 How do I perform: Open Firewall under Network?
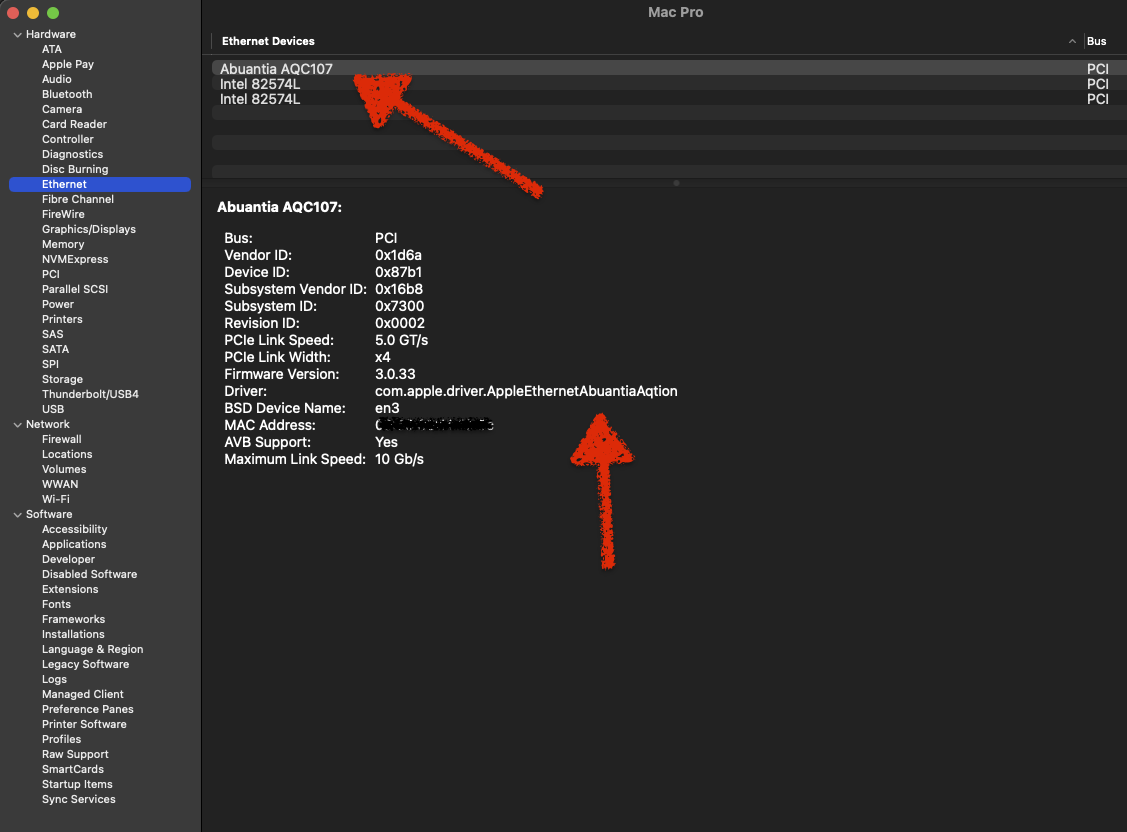pyautogui.click(x=61, y=440)
